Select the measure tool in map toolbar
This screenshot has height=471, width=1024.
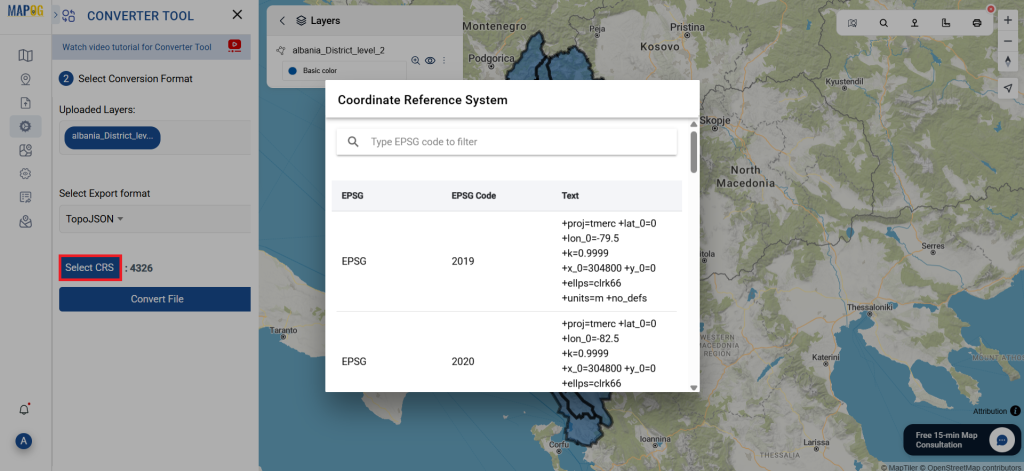click(946, 23)
